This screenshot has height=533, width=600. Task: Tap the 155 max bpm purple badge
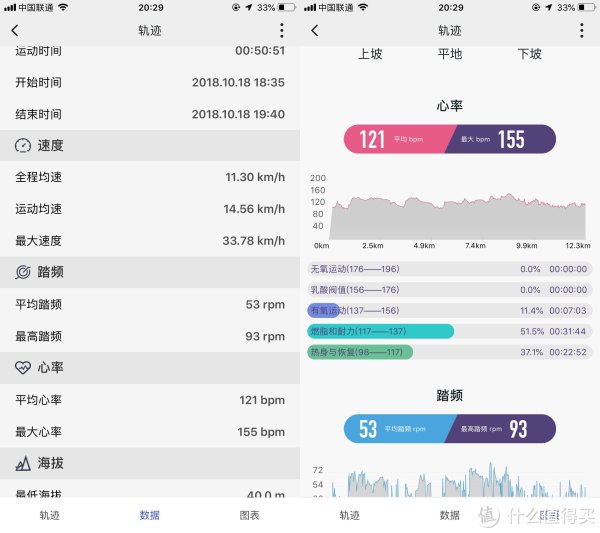503,139
